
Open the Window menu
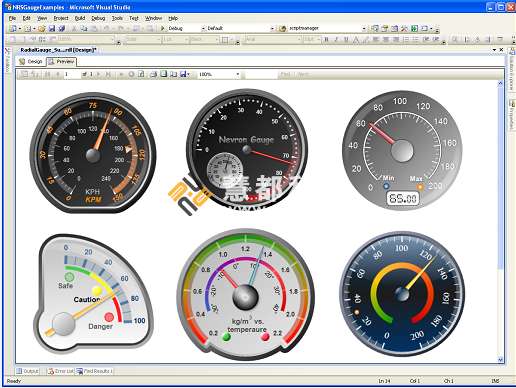pos(153,18)
